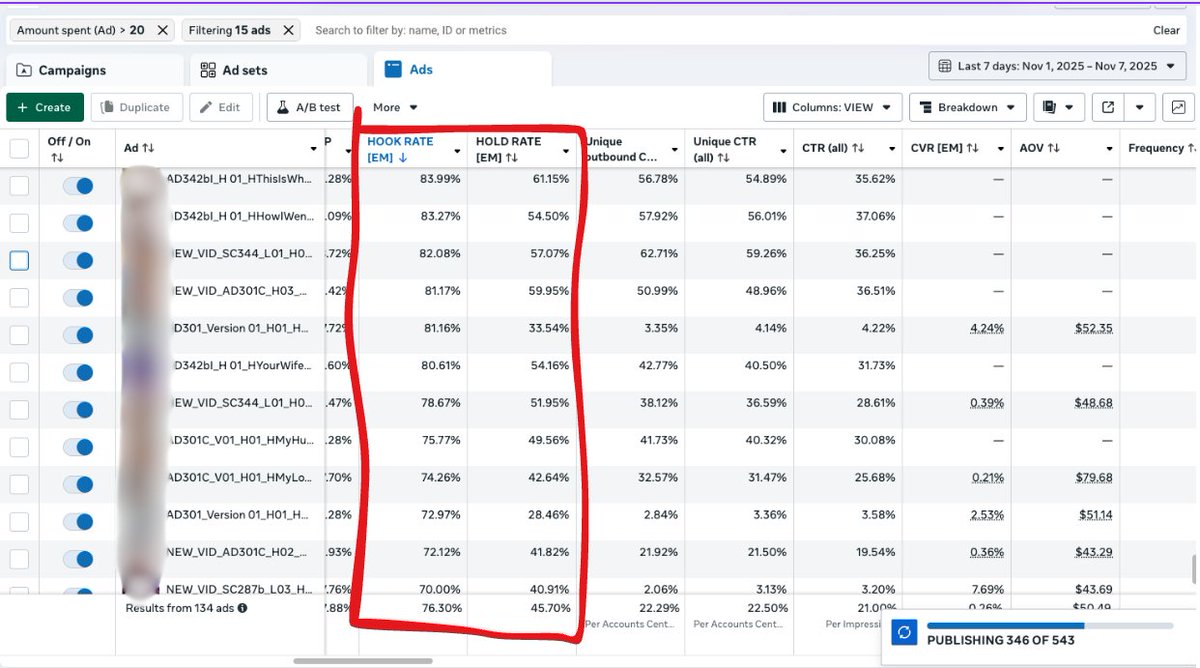
Task: Click the green Create button
Action: tap(44, 107)
